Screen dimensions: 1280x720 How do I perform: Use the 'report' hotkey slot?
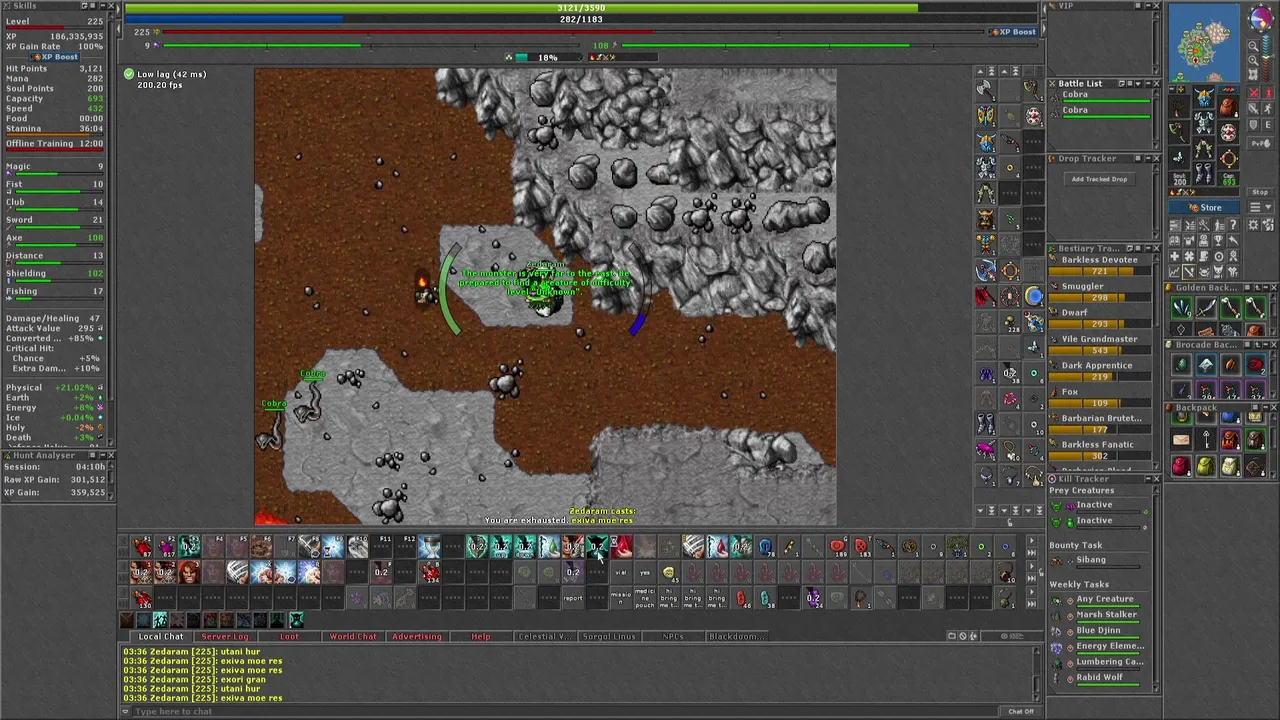[573, 598]
